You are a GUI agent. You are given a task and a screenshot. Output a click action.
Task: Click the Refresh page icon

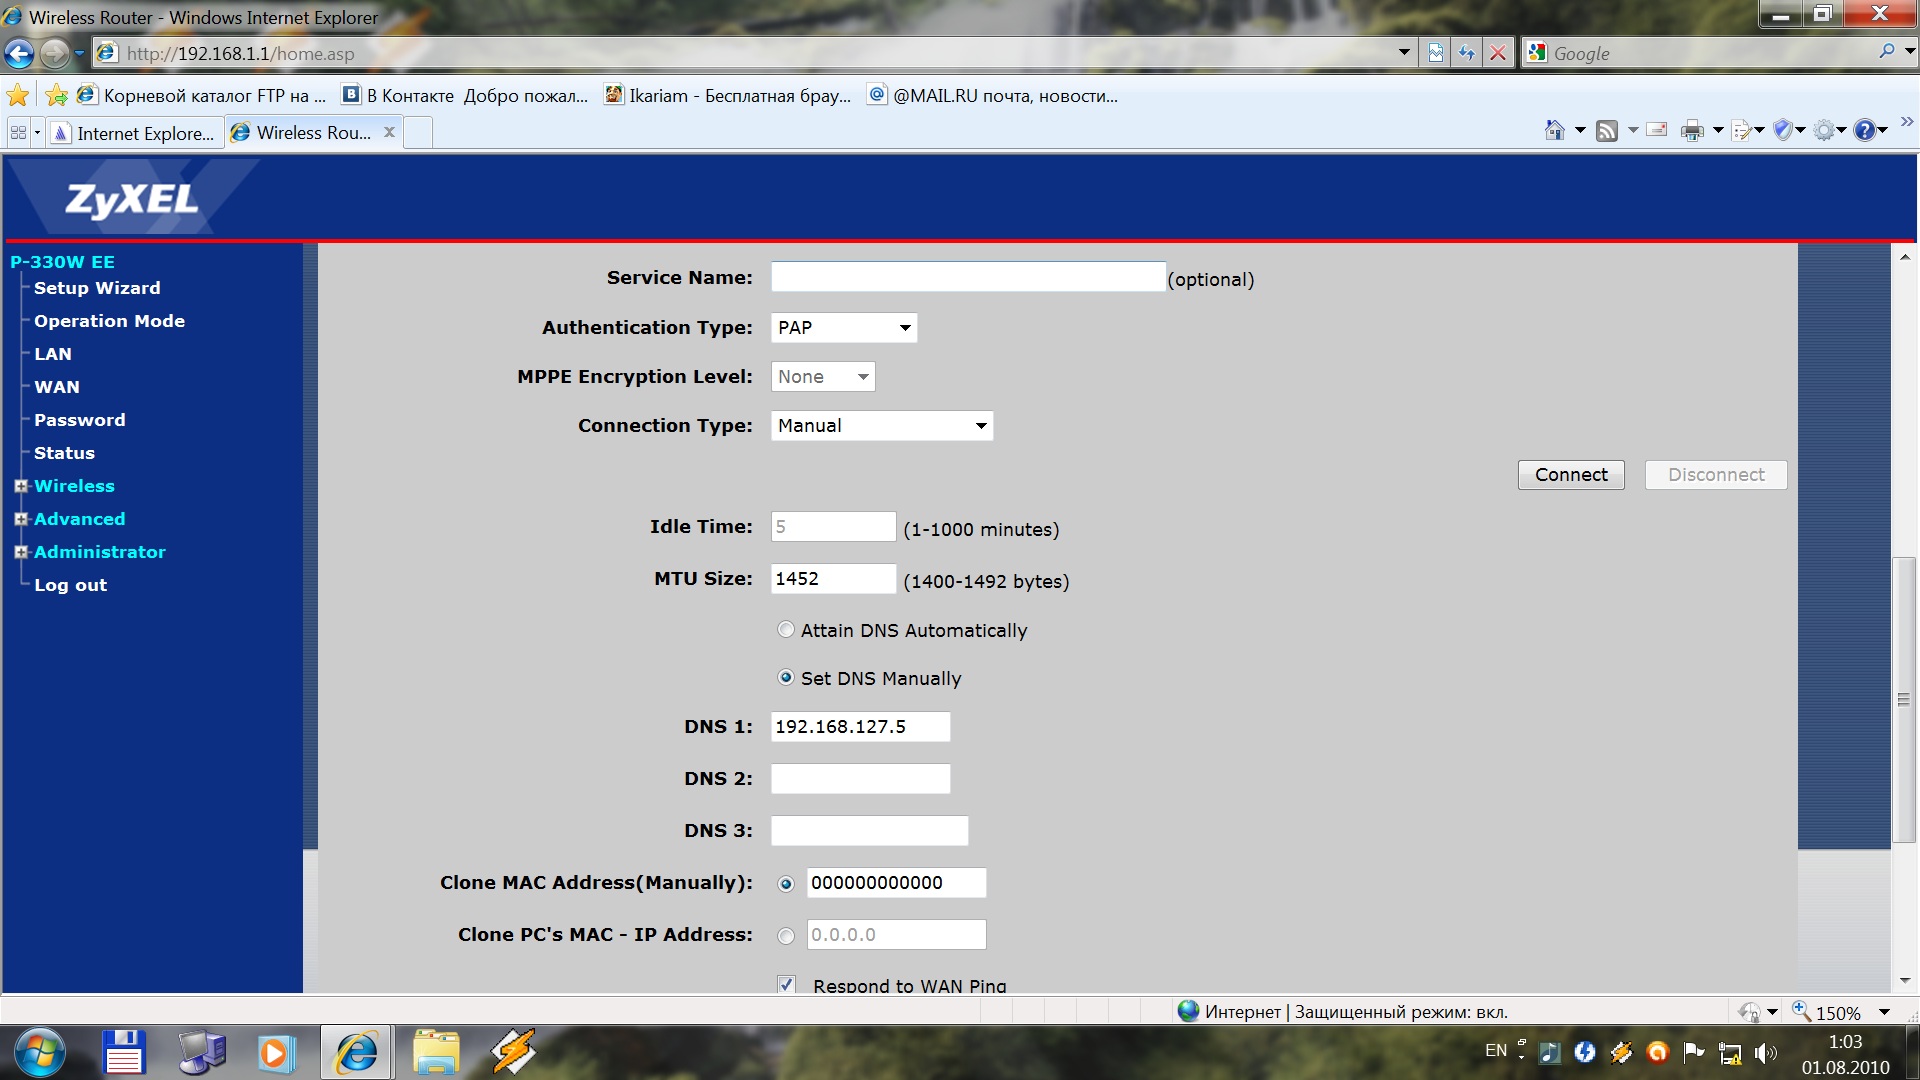coord(1467,53)
